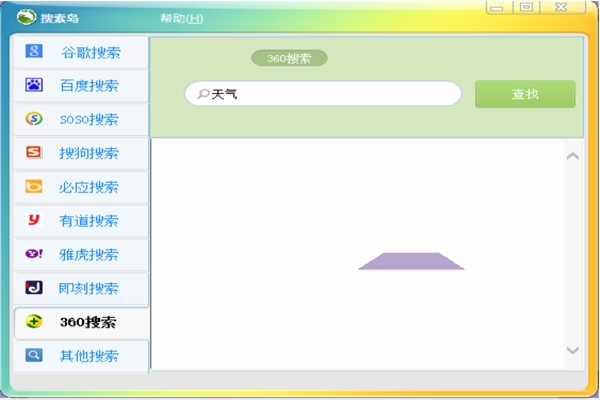600x400 pixels.
Task: Click the search box containing 天气
Action: tap(330, 94)
